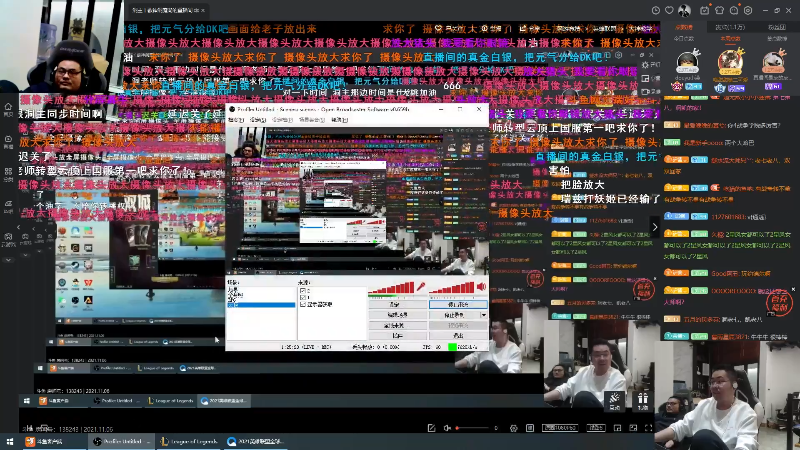The height and width of the screenshot is (450, 800).
Task: Open the message face icon
Action: pyautogui.click(x=734, y=10)
